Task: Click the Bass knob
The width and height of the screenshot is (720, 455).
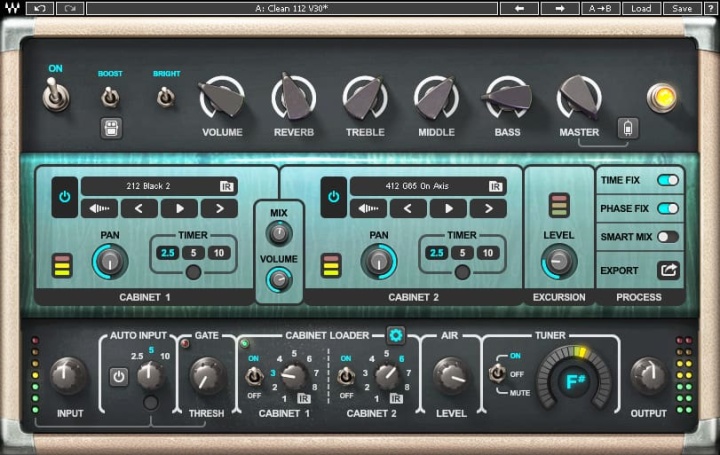Action: 507,98
